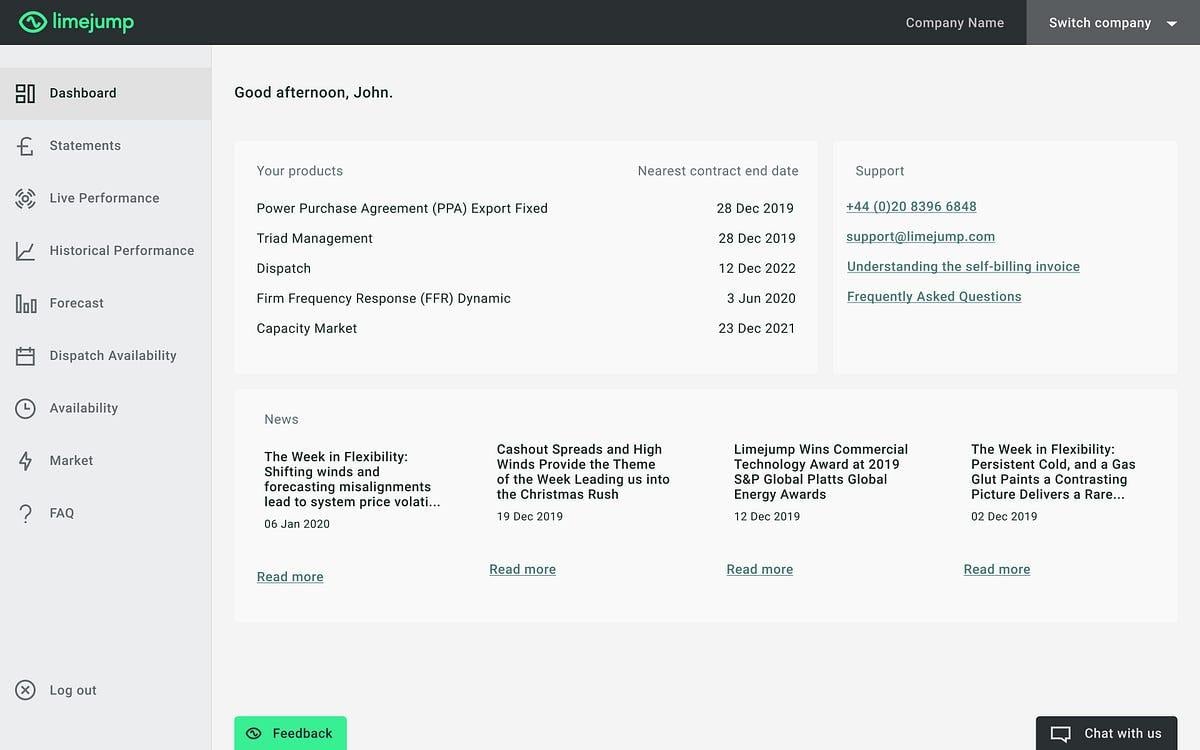Open the Dashboard menu item

pyautogui.click(x=105, y=93)
